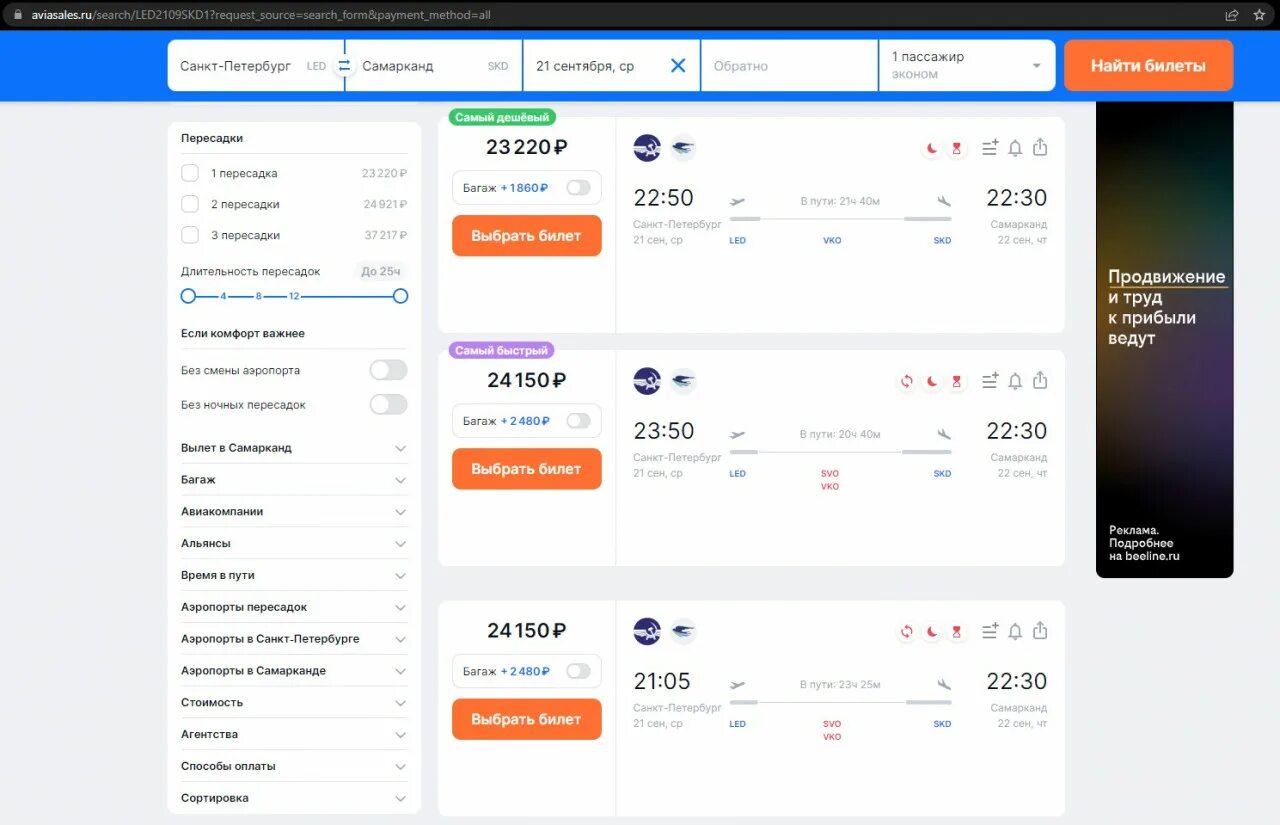First airline logo on 22:50 departure ticket

pyautogui.click(x=647, y=148)
